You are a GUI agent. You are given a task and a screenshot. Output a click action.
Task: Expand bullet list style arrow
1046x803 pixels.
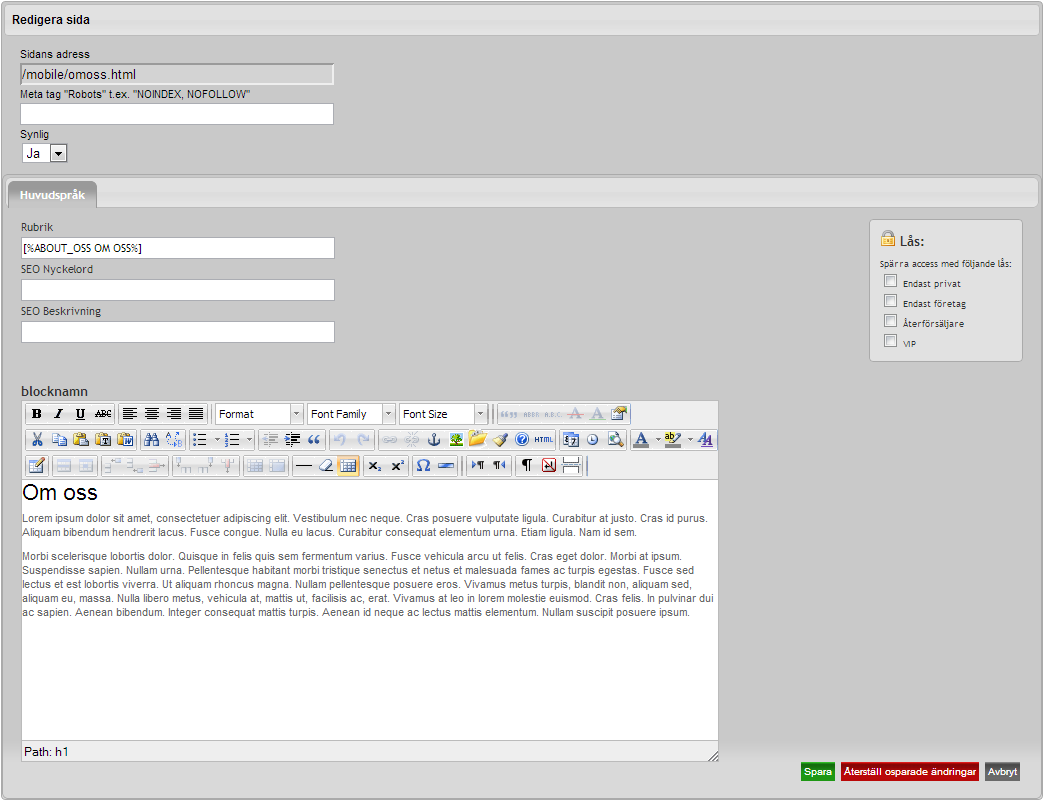pos(217,440)
